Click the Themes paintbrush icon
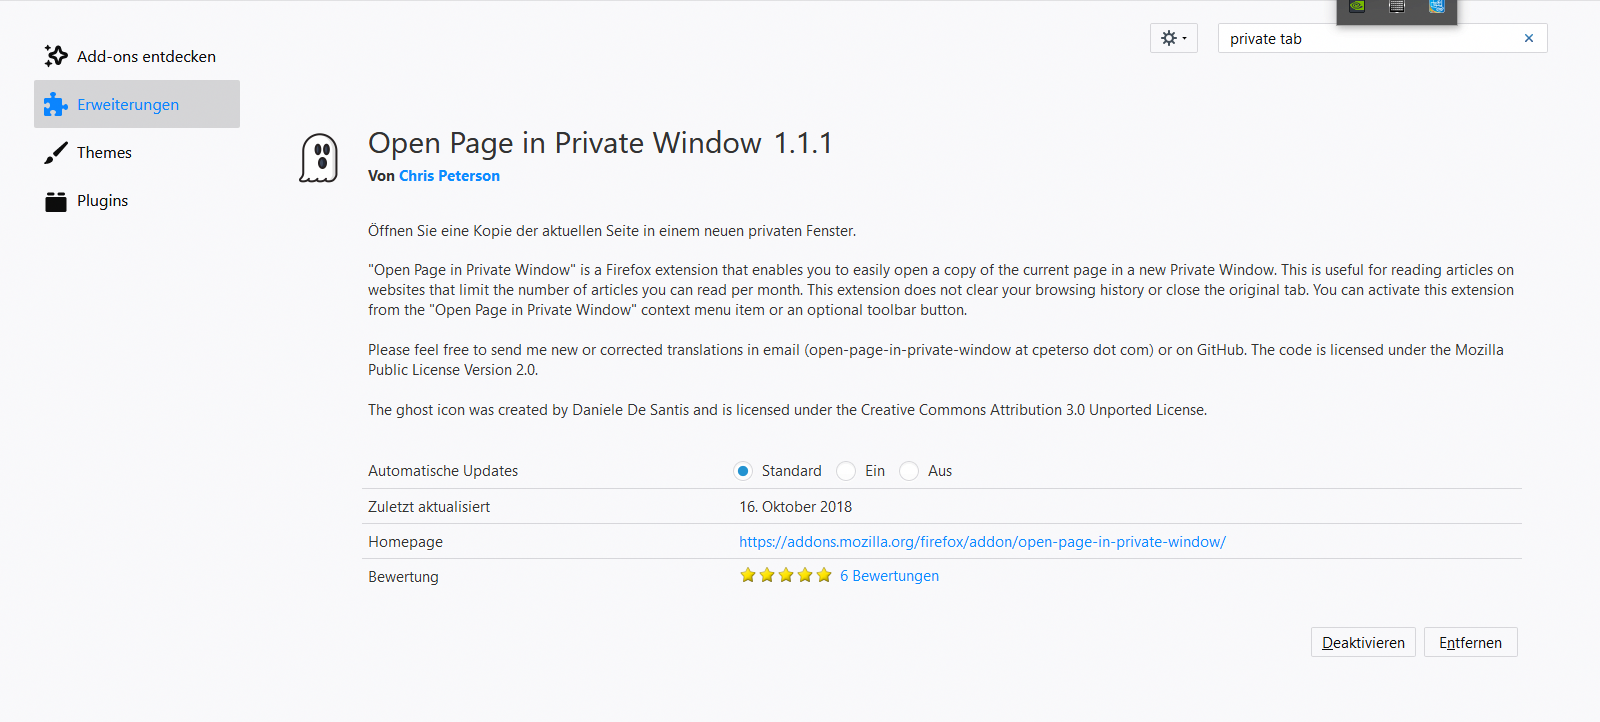1600x722 pixels. pos(56,153)
